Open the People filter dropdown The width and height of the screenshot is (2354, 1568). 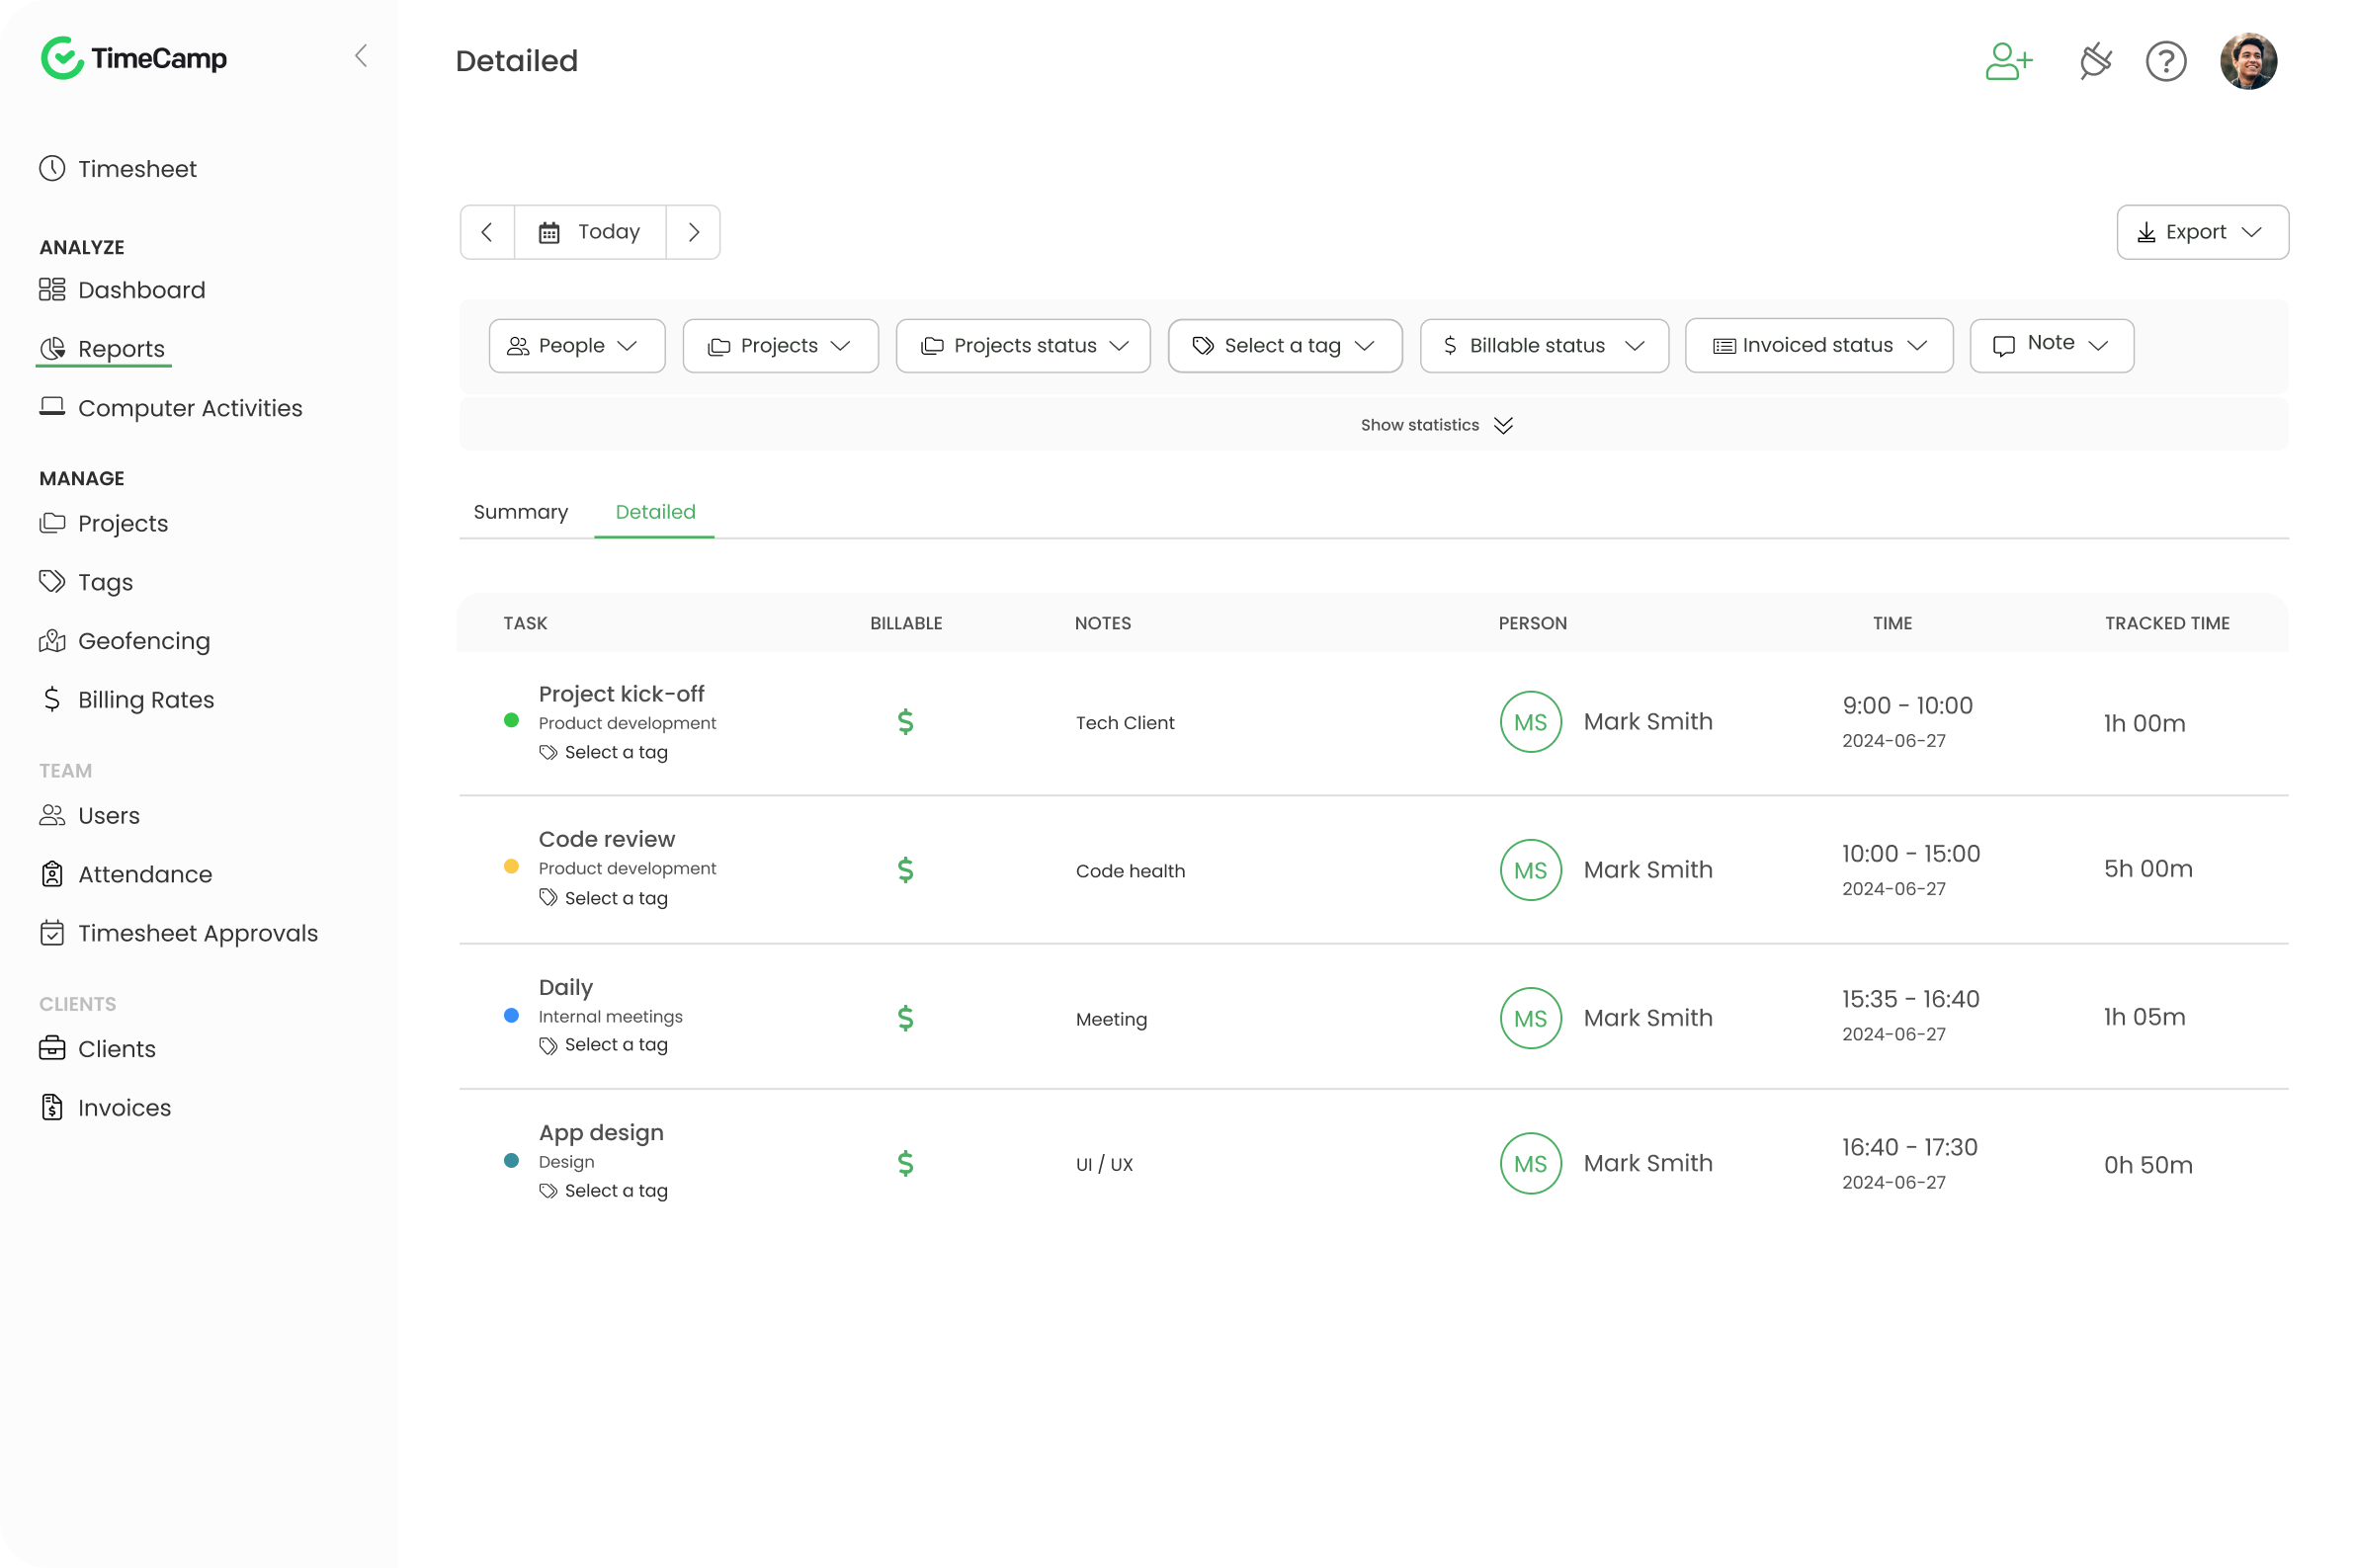point(576,346)
